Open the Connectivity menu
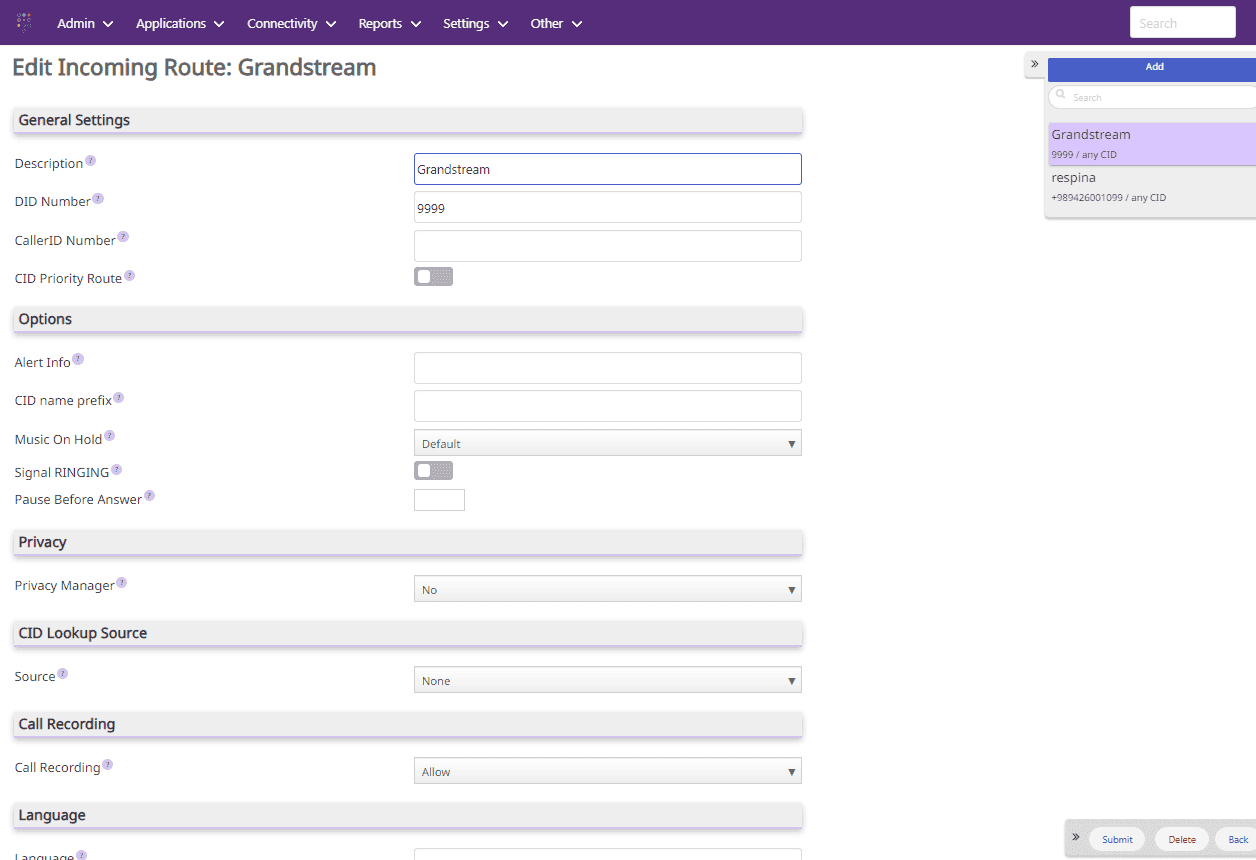1256x860 pixels. pos(291,23)
